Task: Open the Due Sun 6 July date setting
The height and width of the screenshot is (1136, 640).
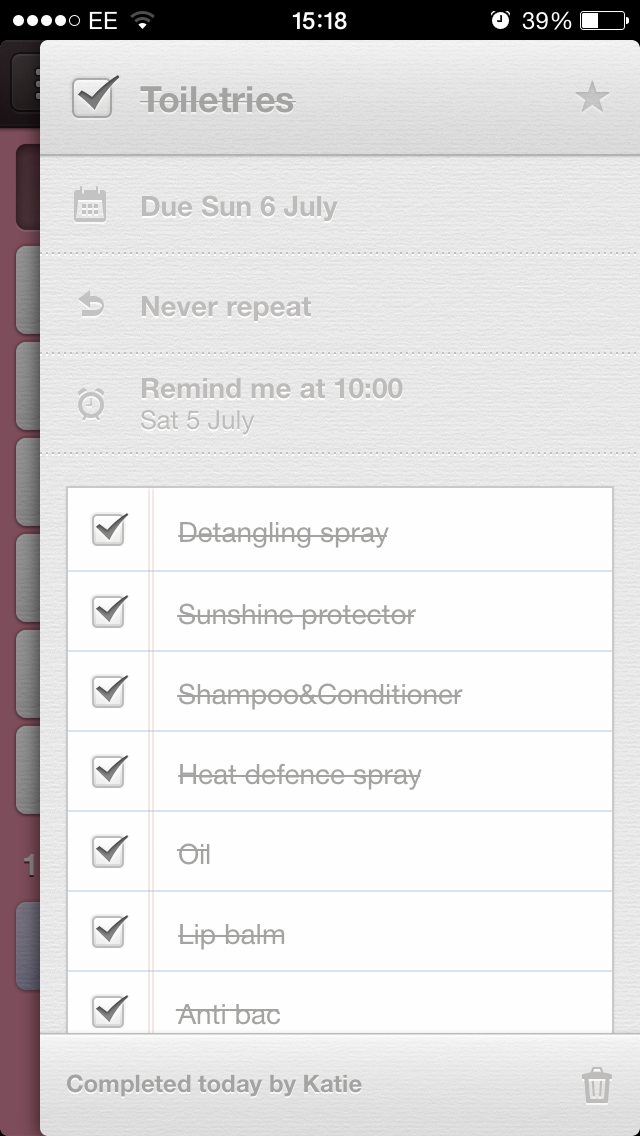Action: pos(239,207)
